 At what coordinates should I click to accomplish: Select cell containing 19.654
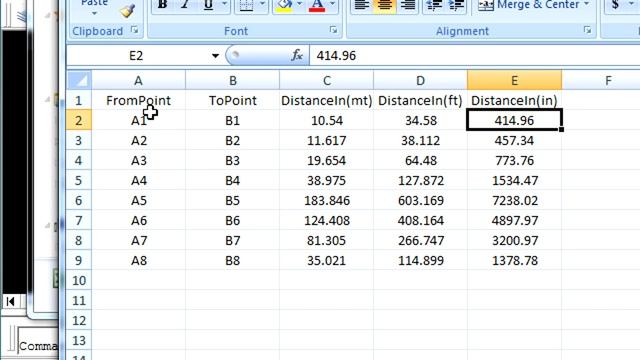click(x=327, y=160)
